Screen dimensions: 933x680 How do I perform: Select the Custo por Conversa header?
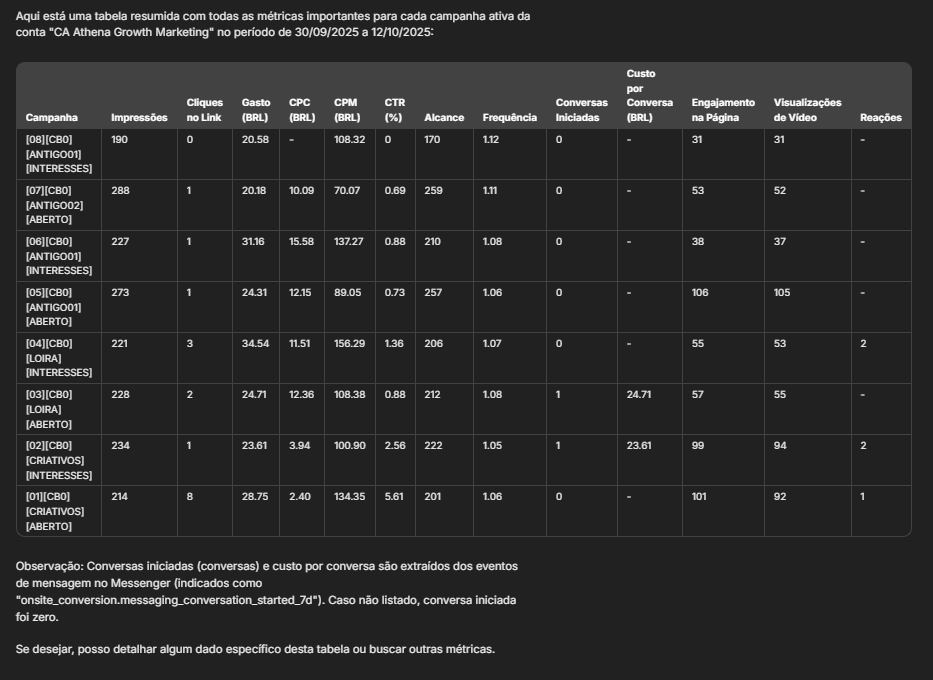click(649, 95)
